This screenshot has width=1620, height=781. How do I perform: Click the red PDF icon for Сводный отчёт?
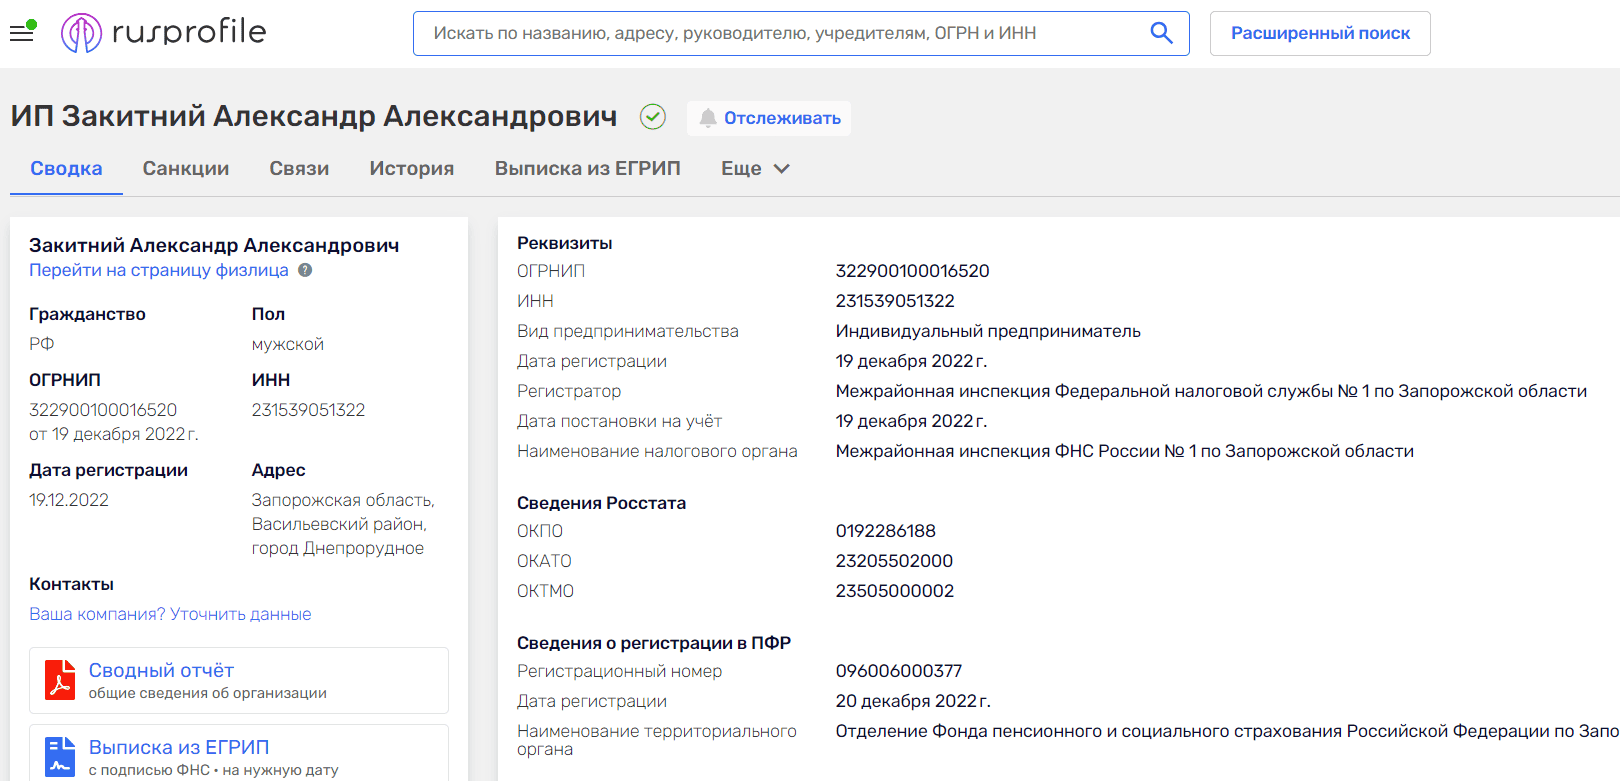tap(60, 680)
